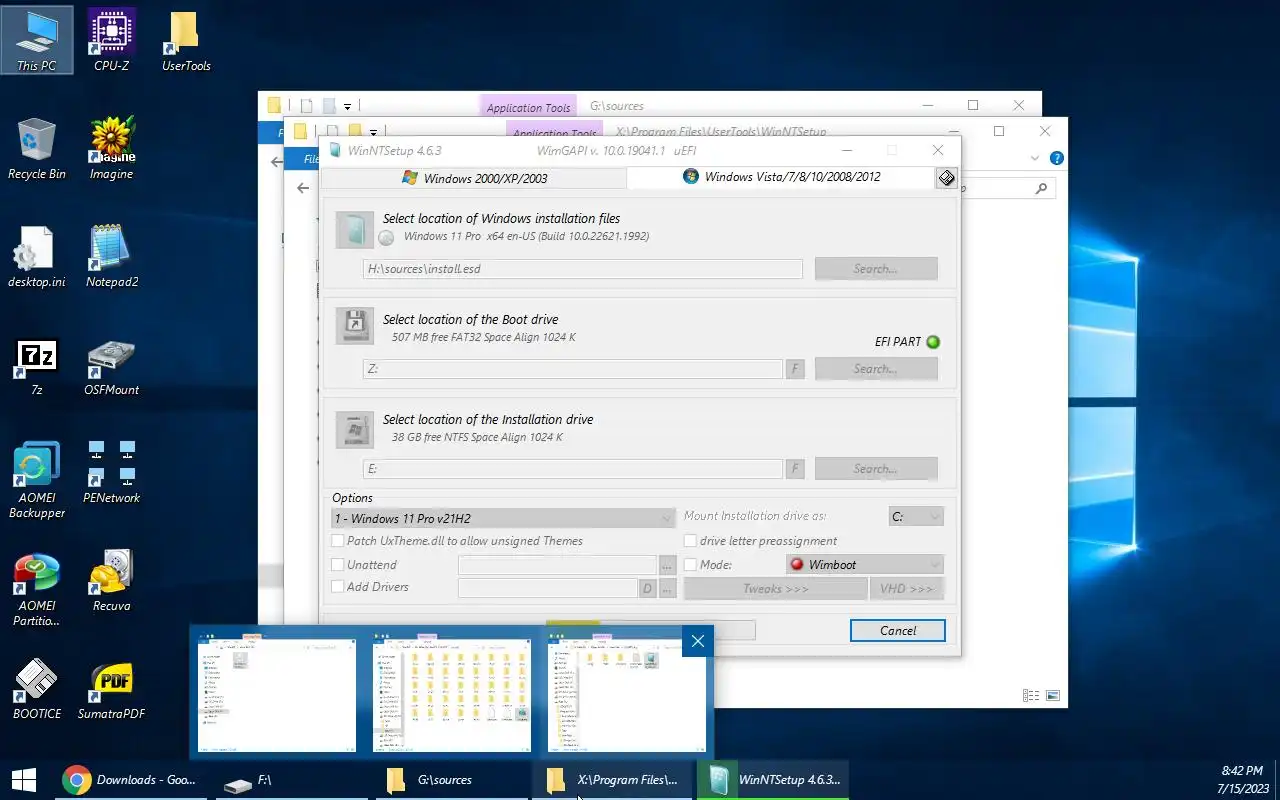Open the Help icon in the WinNTSetup folder window
This screenshot has height=800, width=1280.
point(1056,158)
